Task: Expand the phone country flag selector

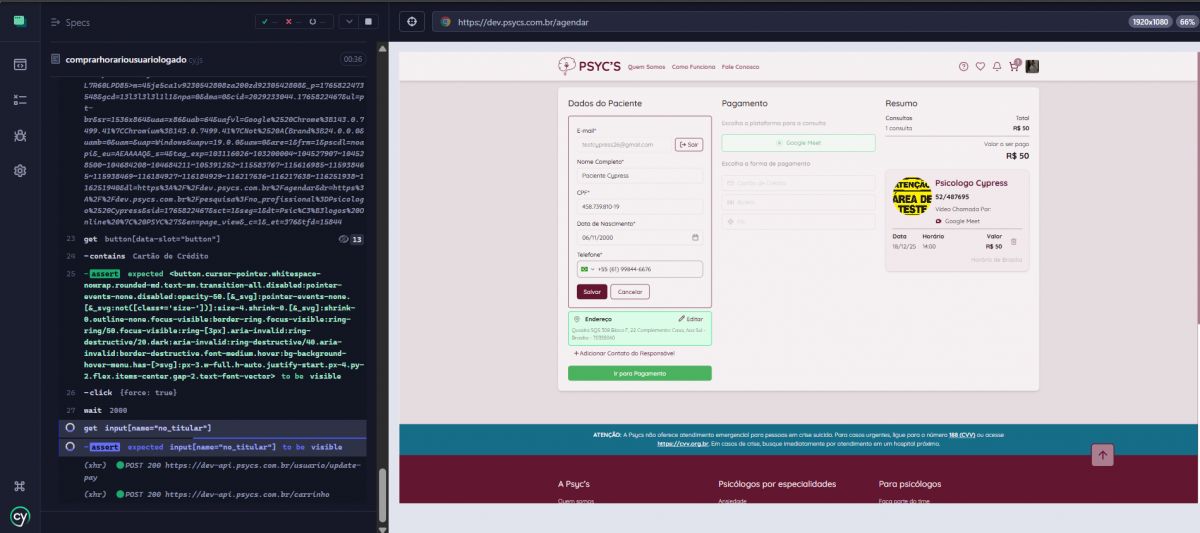Action: point(586,269)
